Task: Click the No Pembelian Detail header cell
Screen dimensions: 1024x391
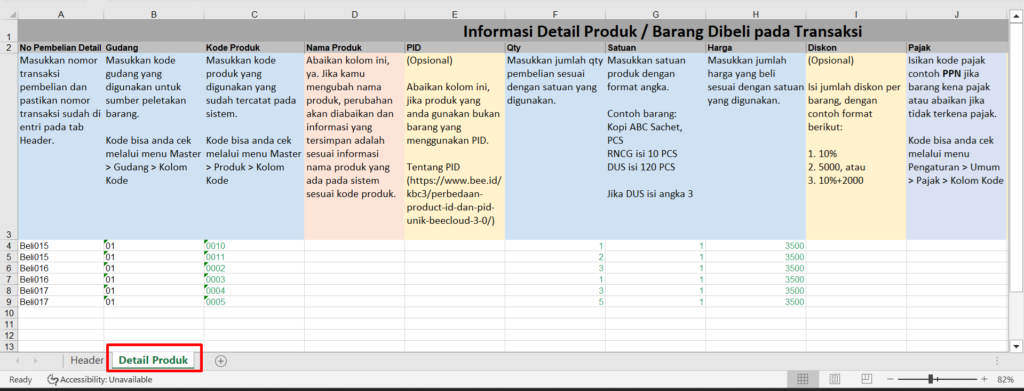Action: (61, 48)
